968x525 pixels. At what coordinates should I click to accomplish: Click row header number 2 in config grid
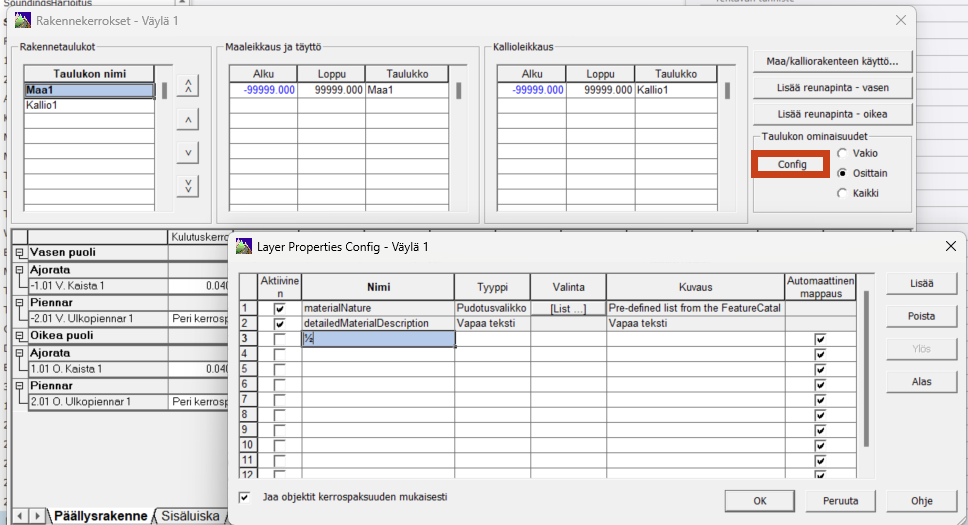click(248, 323)
